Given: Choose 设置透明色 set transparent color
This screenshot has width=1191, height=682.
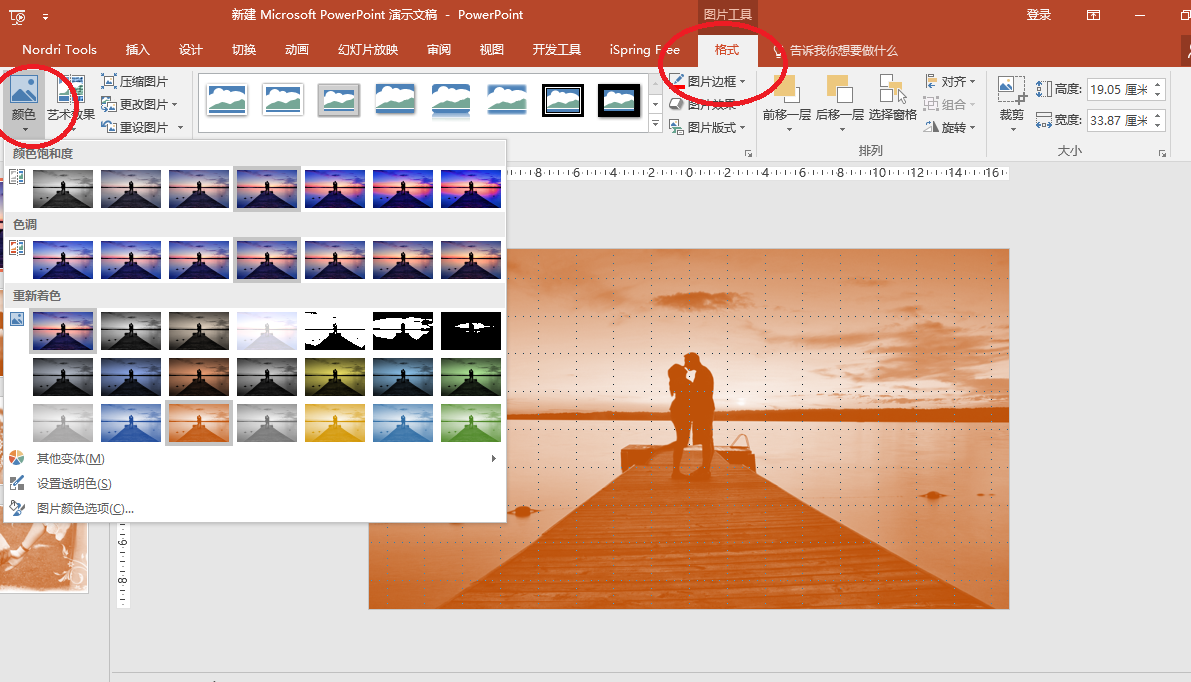Looking at the screenshot, I should click(255, 484).
